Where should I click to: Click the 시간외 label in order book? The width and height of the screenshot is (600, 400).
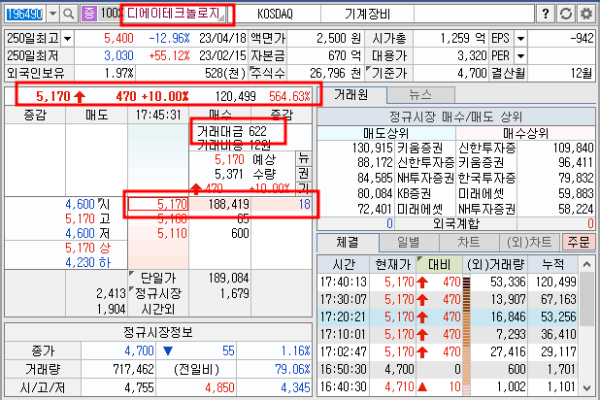pyautogui.click(x=158, y=309)
